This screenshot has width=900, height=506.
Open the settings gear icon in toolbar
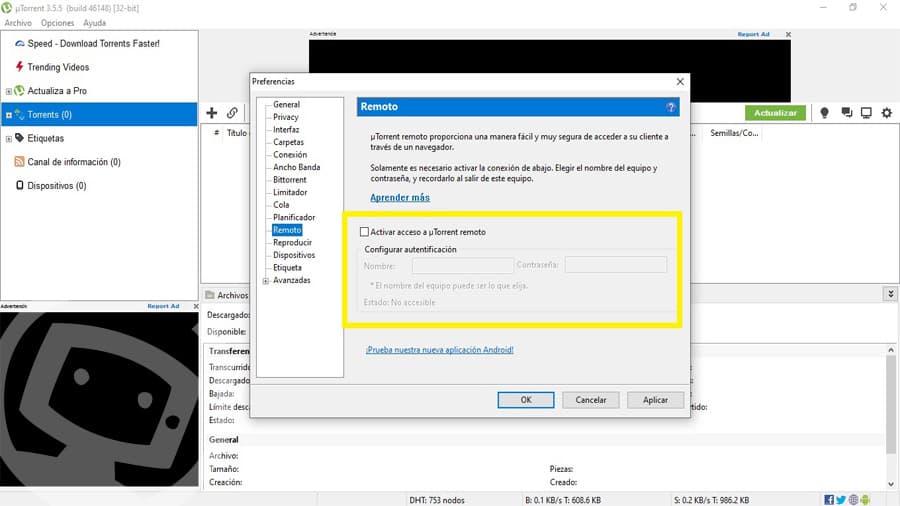(887, 113)
